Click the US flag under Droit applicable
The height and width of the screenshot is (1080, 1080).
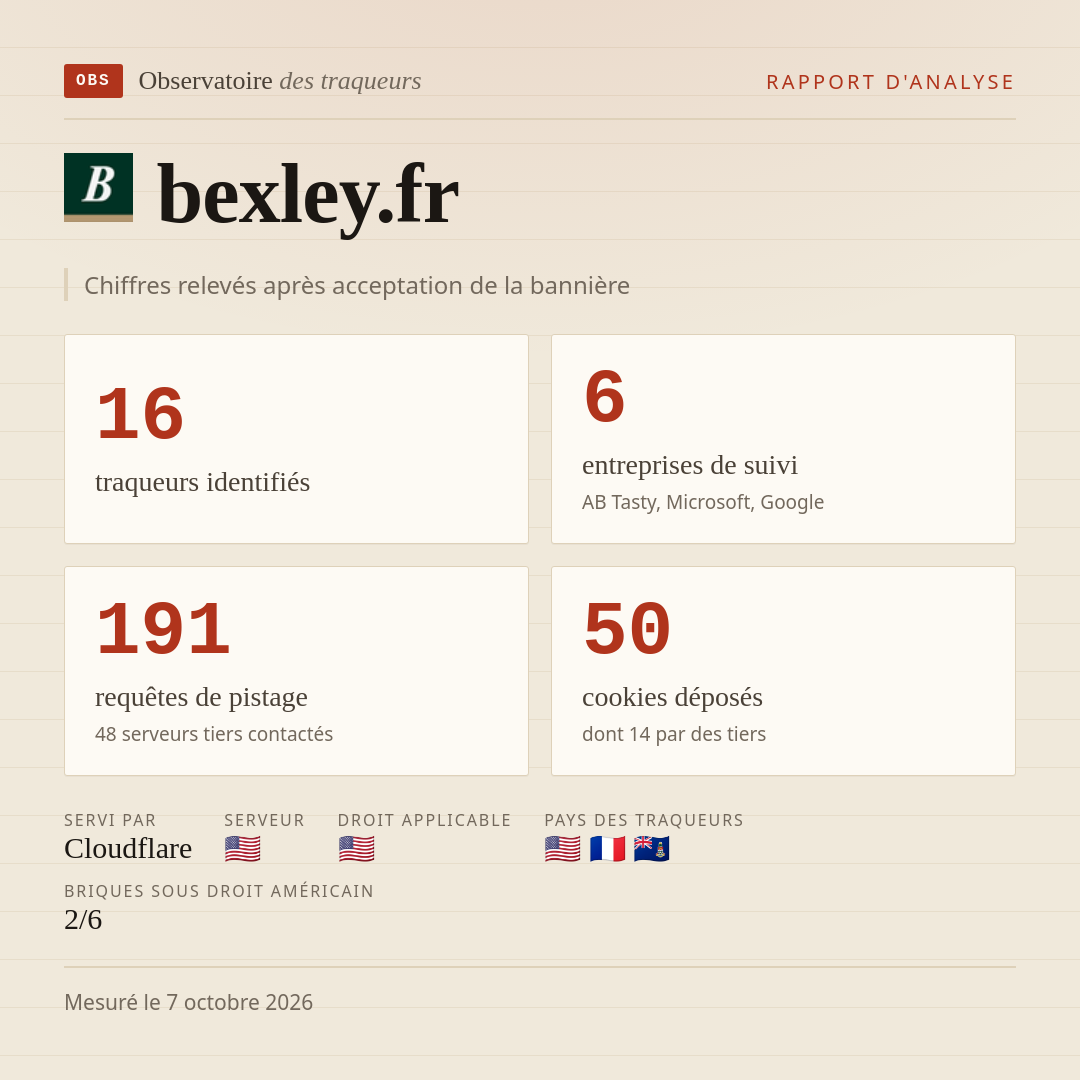pos(357,849)
